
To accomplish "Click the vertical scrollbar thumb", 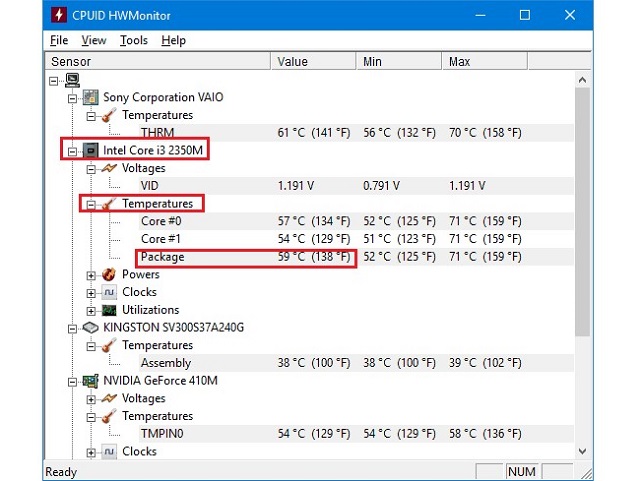I will click(x=582, y=212).
